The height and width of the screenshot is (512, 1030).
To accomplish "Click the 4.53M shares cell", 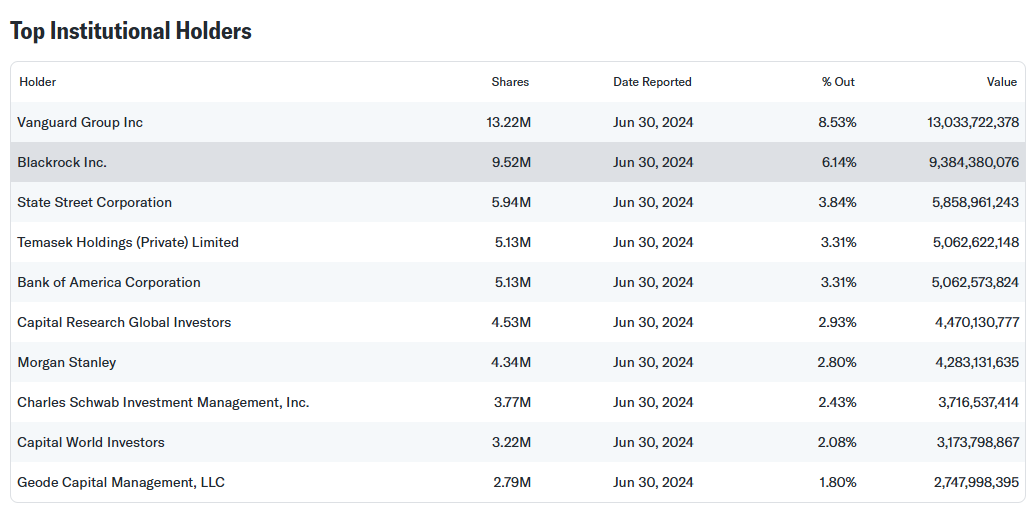I will point(511,323).
